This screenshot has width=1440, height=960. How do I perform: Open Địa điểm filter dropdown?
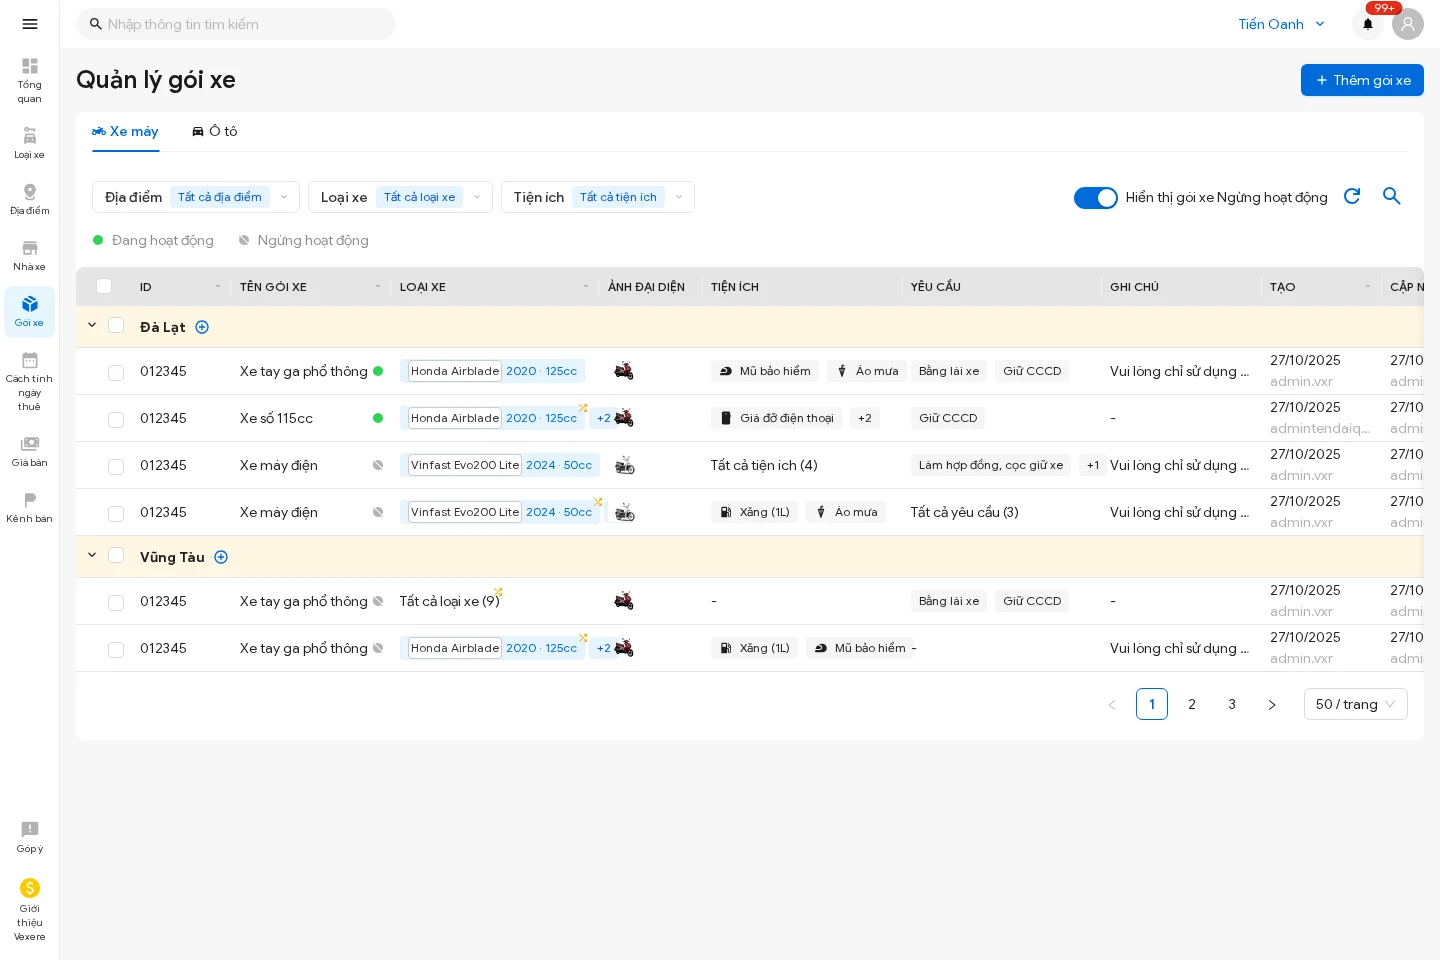coord(196,197)
